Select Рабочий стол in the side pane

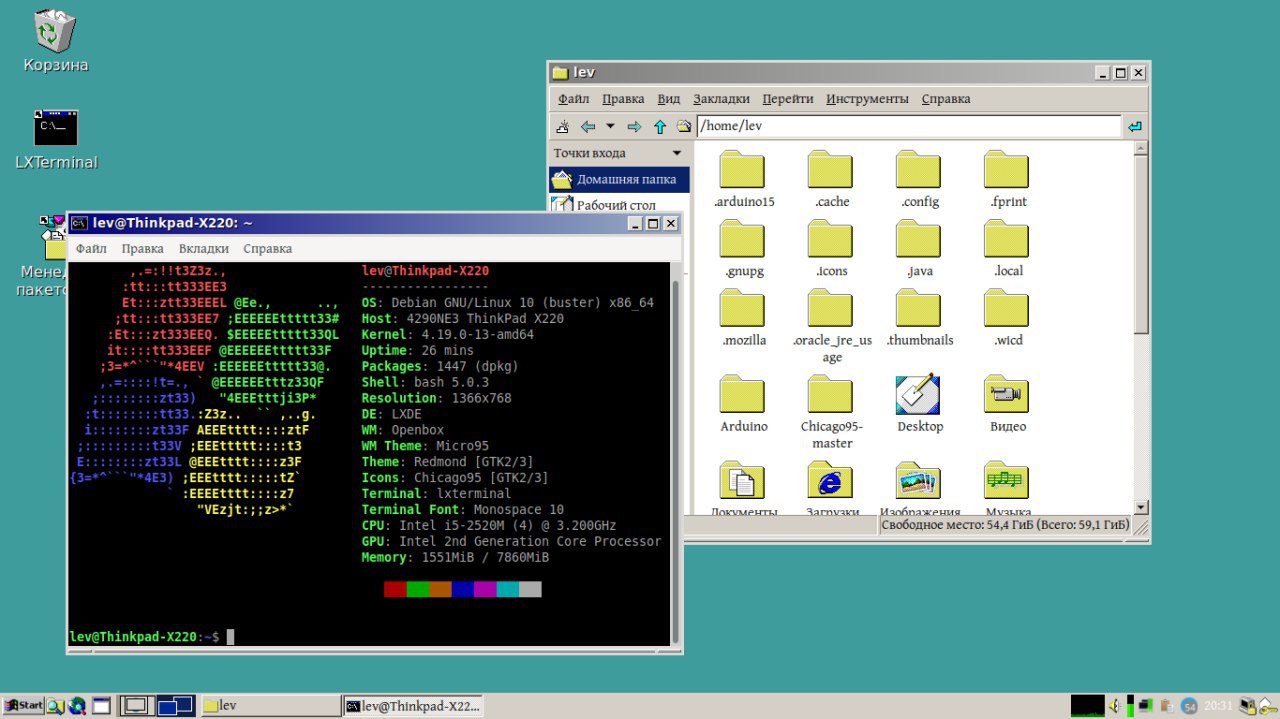(x=619, y=205)
